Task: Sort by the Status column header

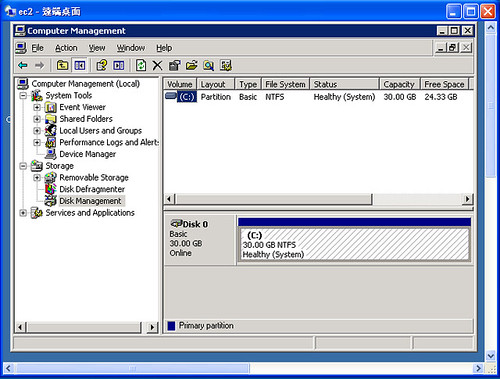Action: pos(344,84)
